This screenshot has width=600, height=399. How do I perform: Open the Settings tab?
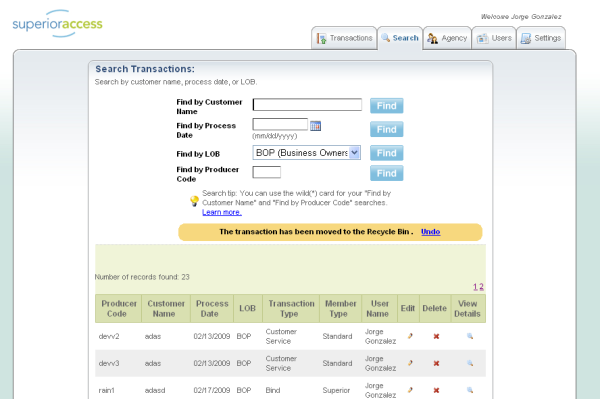tap(541, 38)
